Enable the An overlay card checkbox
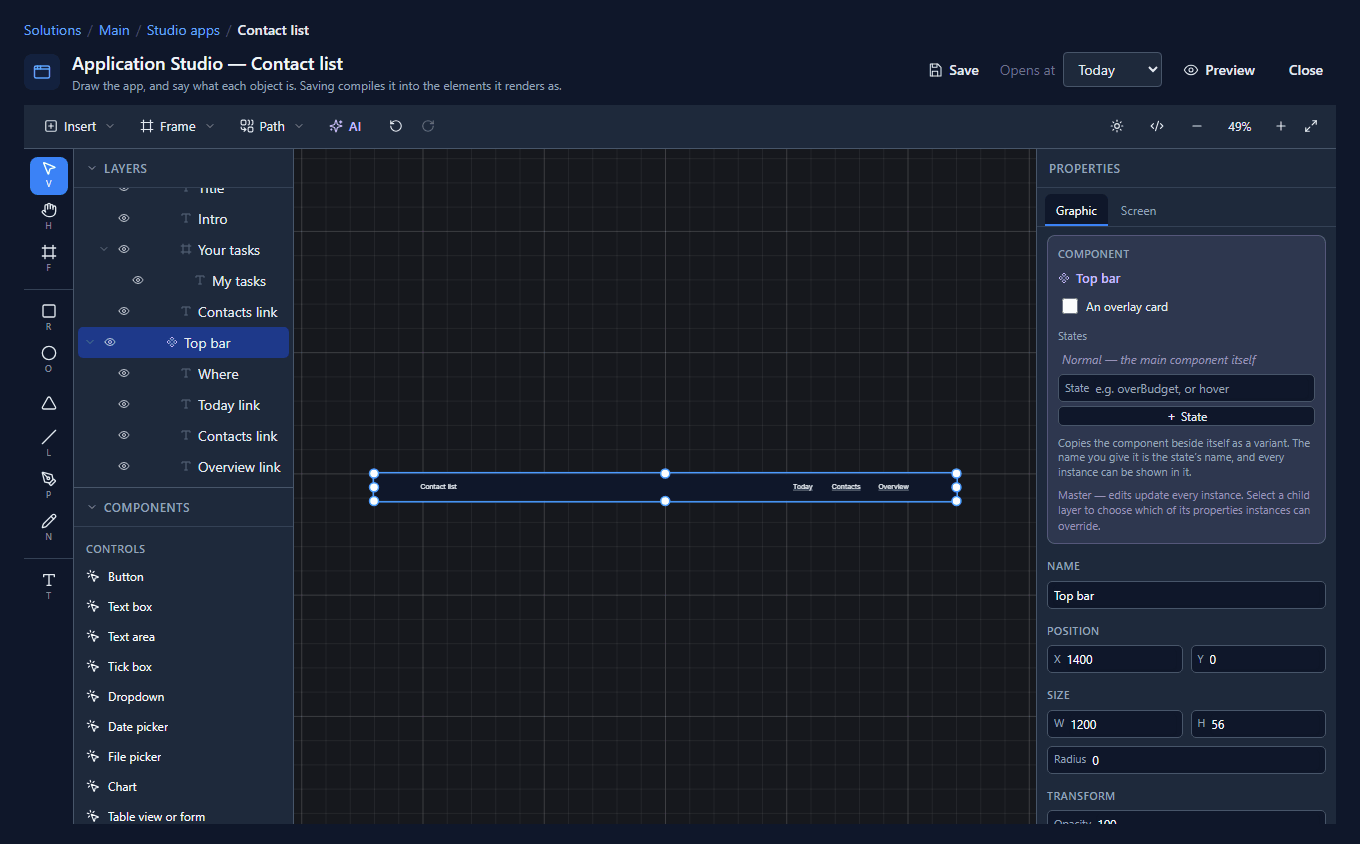This screenshot has height=844, width=1360. [x=1070, y=307]
